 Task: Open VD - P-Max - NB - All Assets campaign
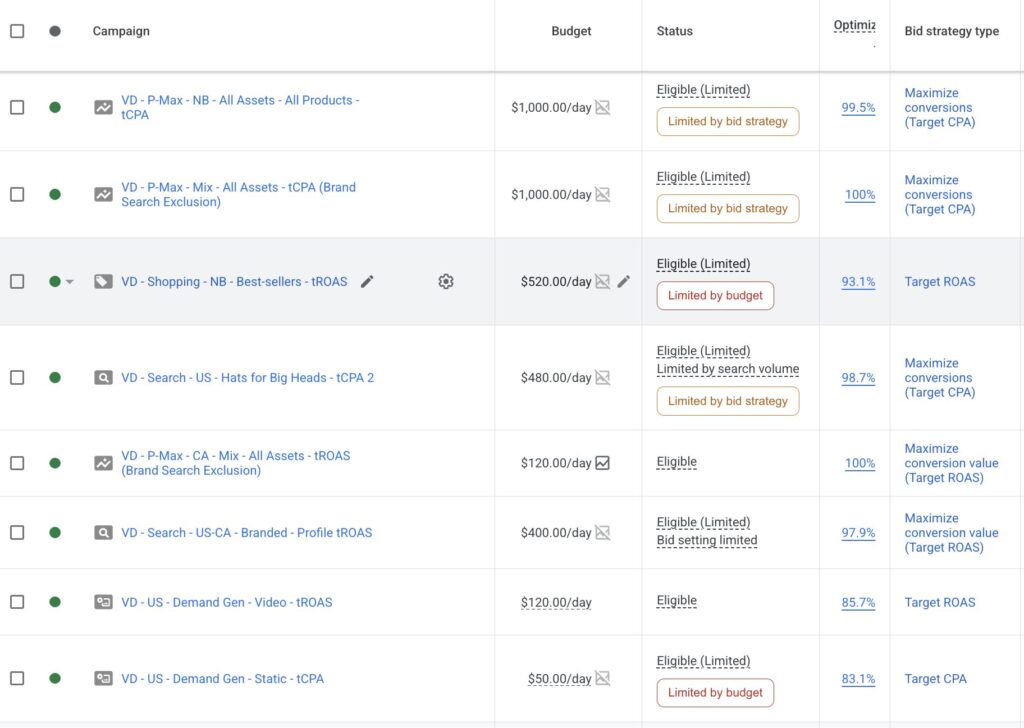[240, 107]
